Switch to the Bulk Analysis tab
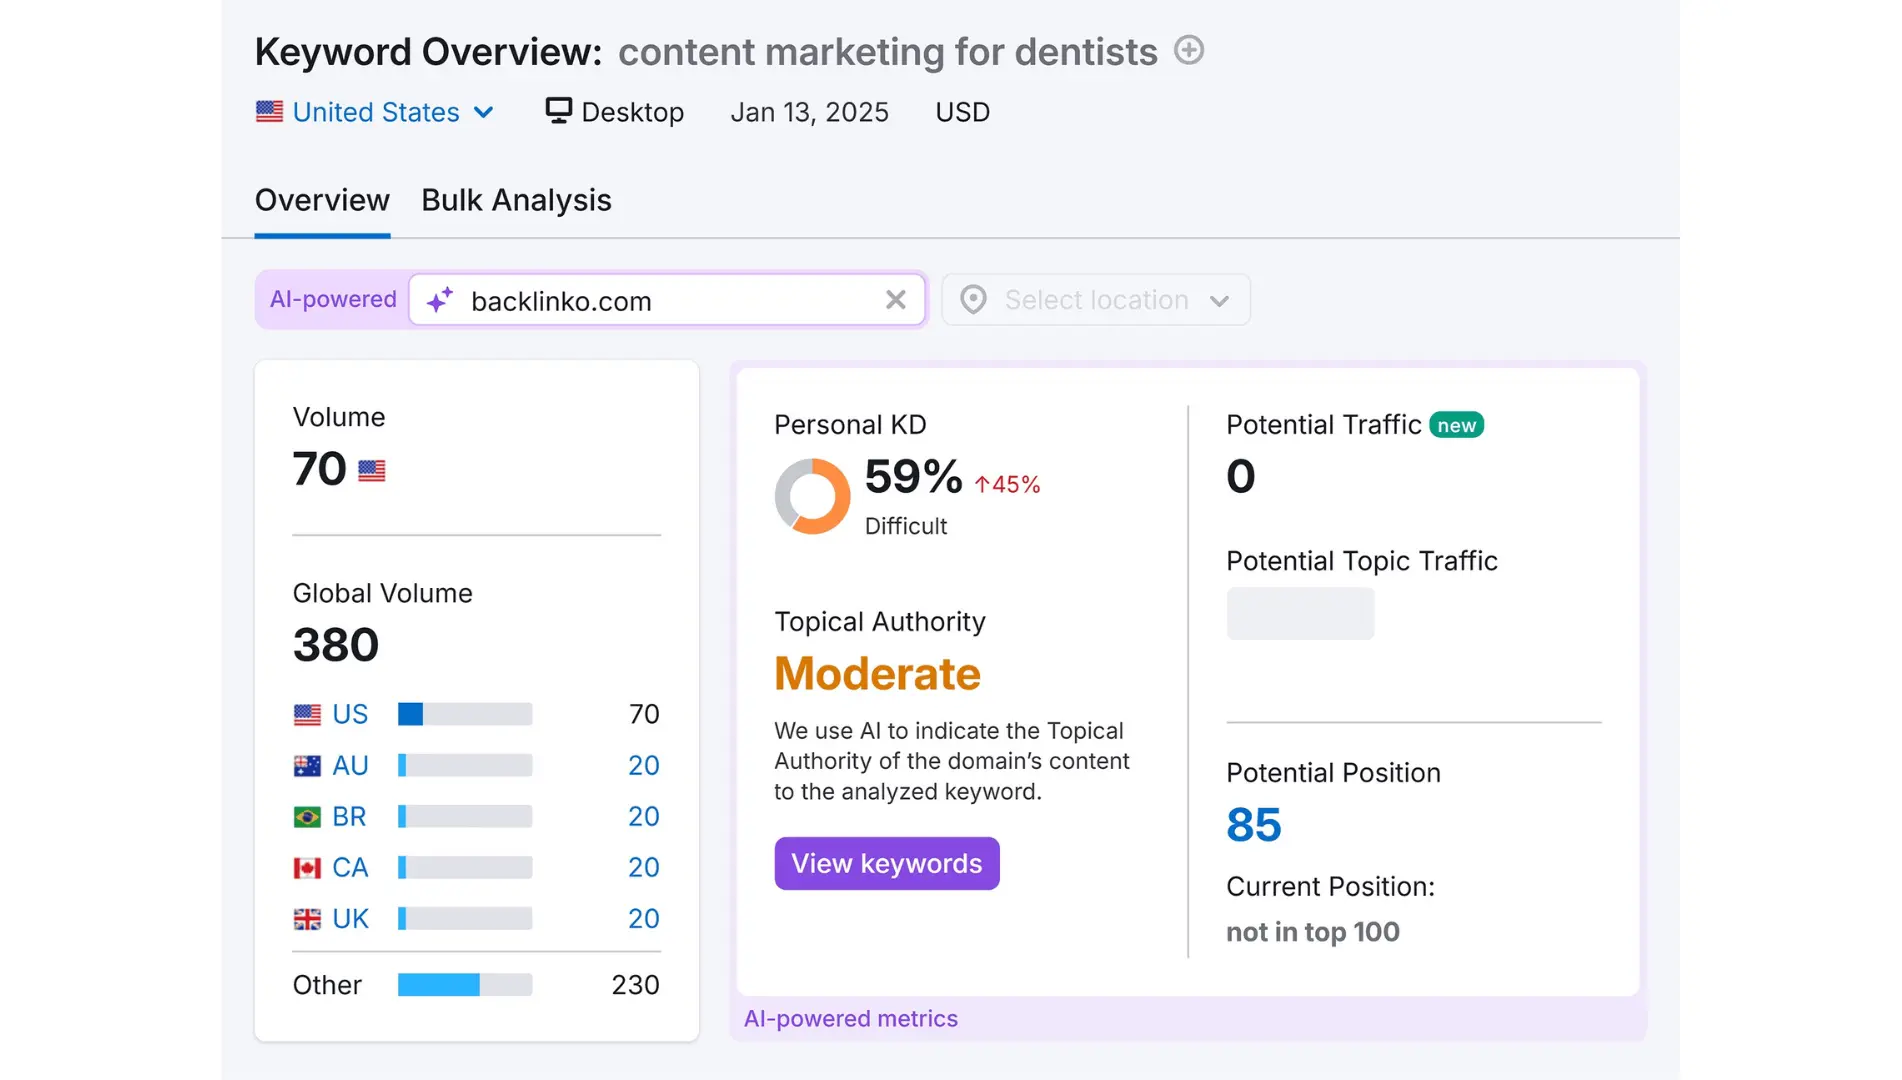The height and width of the screenshot is (1080, 1902). point(516,200)
